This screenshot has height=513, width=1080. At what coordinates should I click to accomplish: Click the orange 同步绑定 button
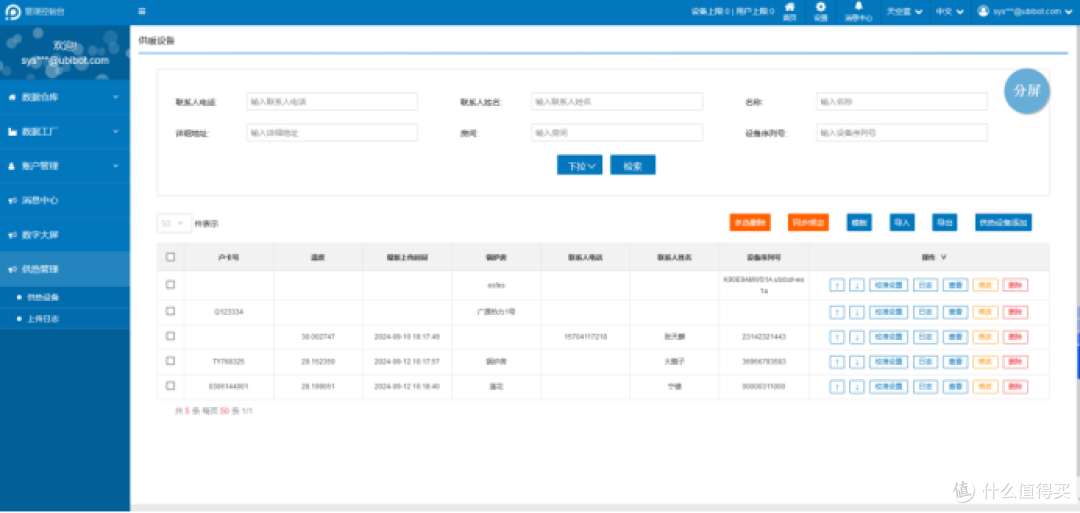[x=808, y=222]
